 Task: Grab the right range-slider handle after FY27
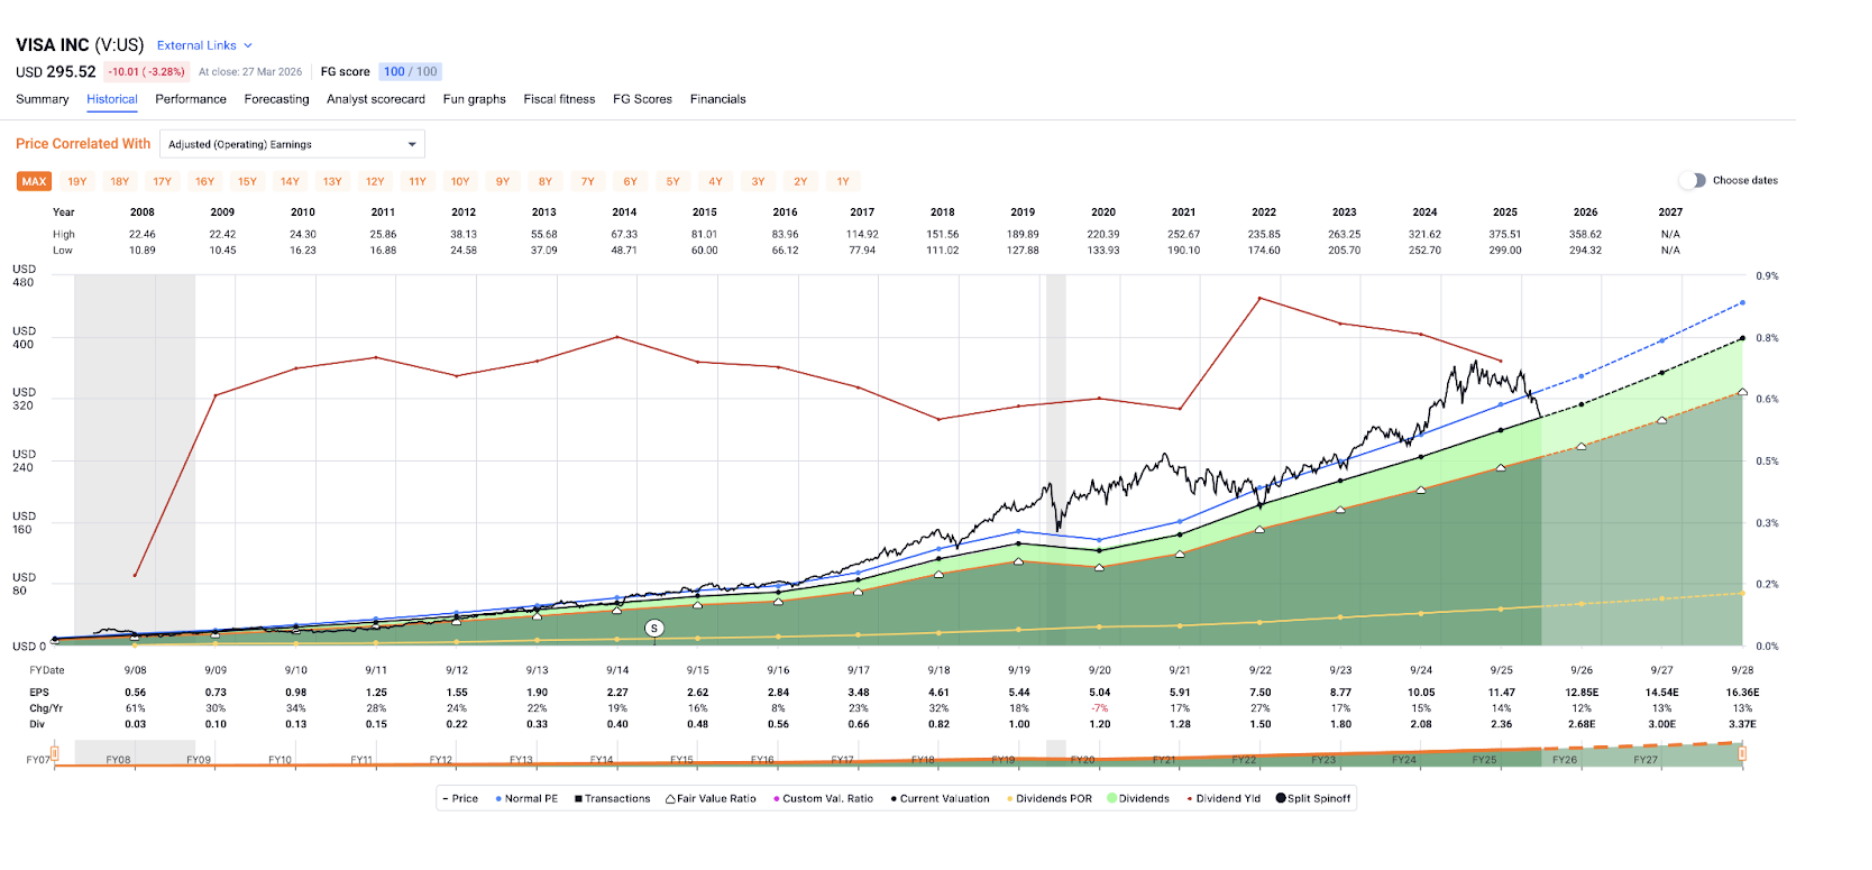[1742, 753]
